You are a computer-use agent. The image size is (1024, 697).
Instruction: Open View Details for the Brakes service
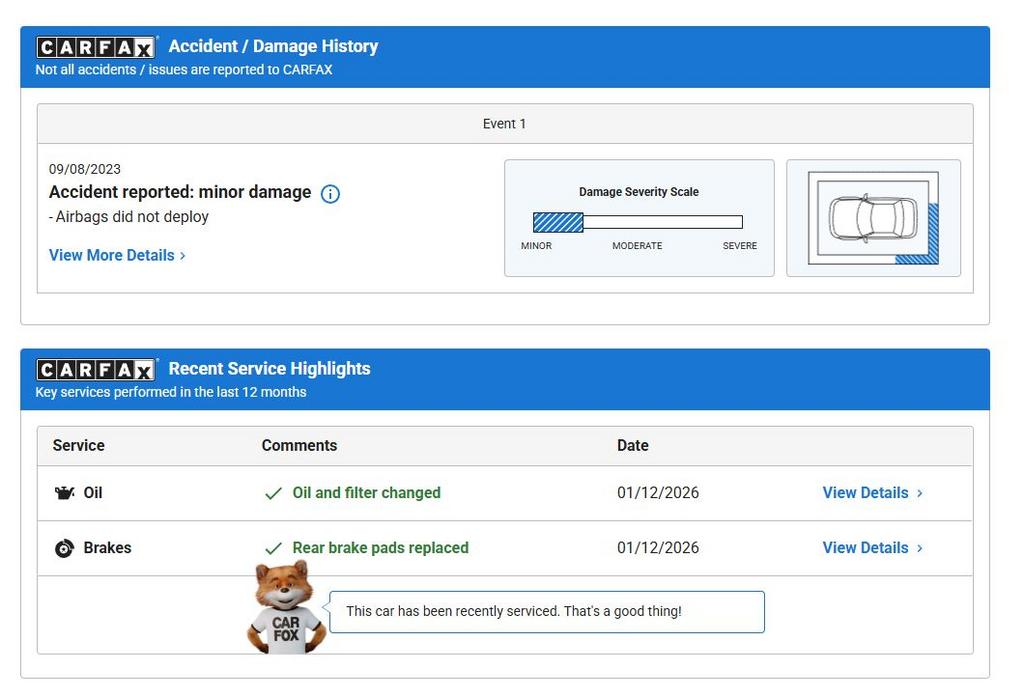coord(871,548)
